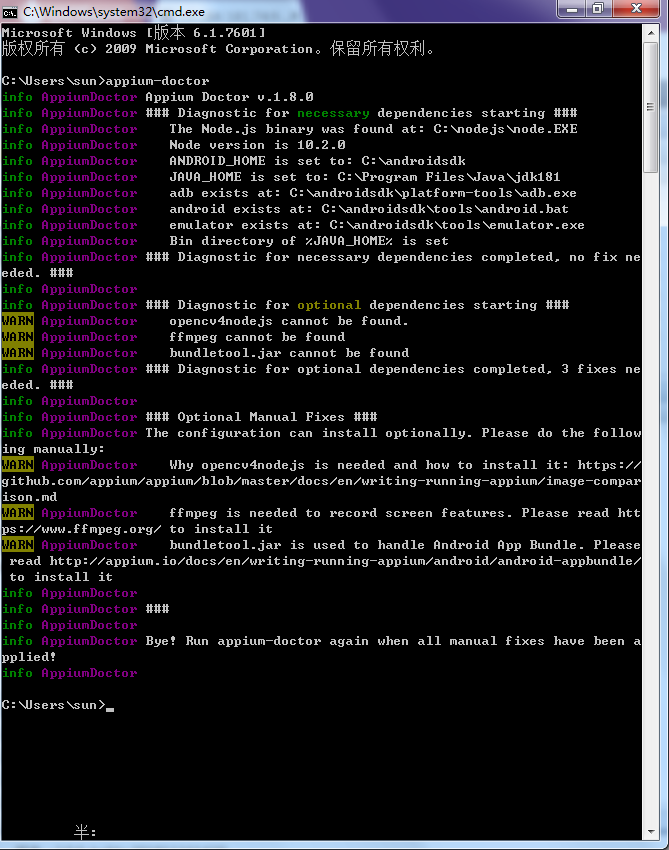Click the green word necessary
The width and height of the screenshot is (669, 850).
point(333,113)
